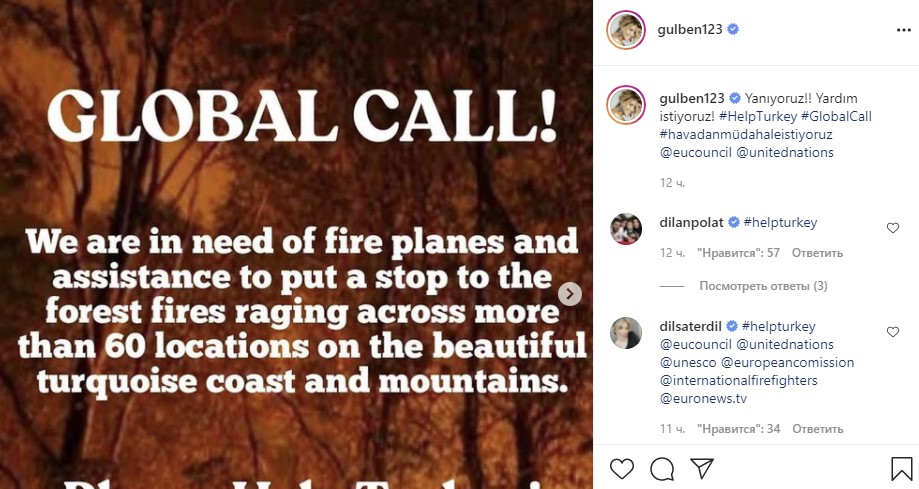The width and height of the screenshot is (919, 489).
Task: Go to next image in the carousel
Action: [x=569, y=294]
